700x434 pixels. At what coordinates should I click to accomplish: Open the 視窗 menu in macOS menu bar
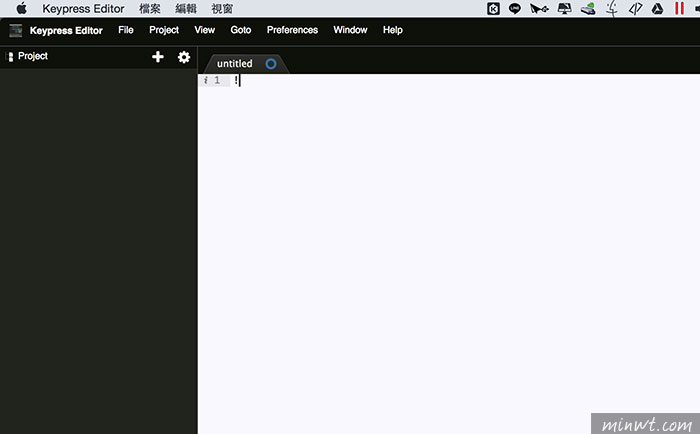click(222, 8)
